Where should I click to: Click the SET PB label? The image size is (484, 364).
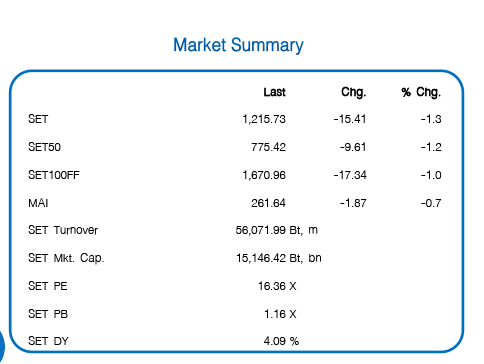[48, 314]
